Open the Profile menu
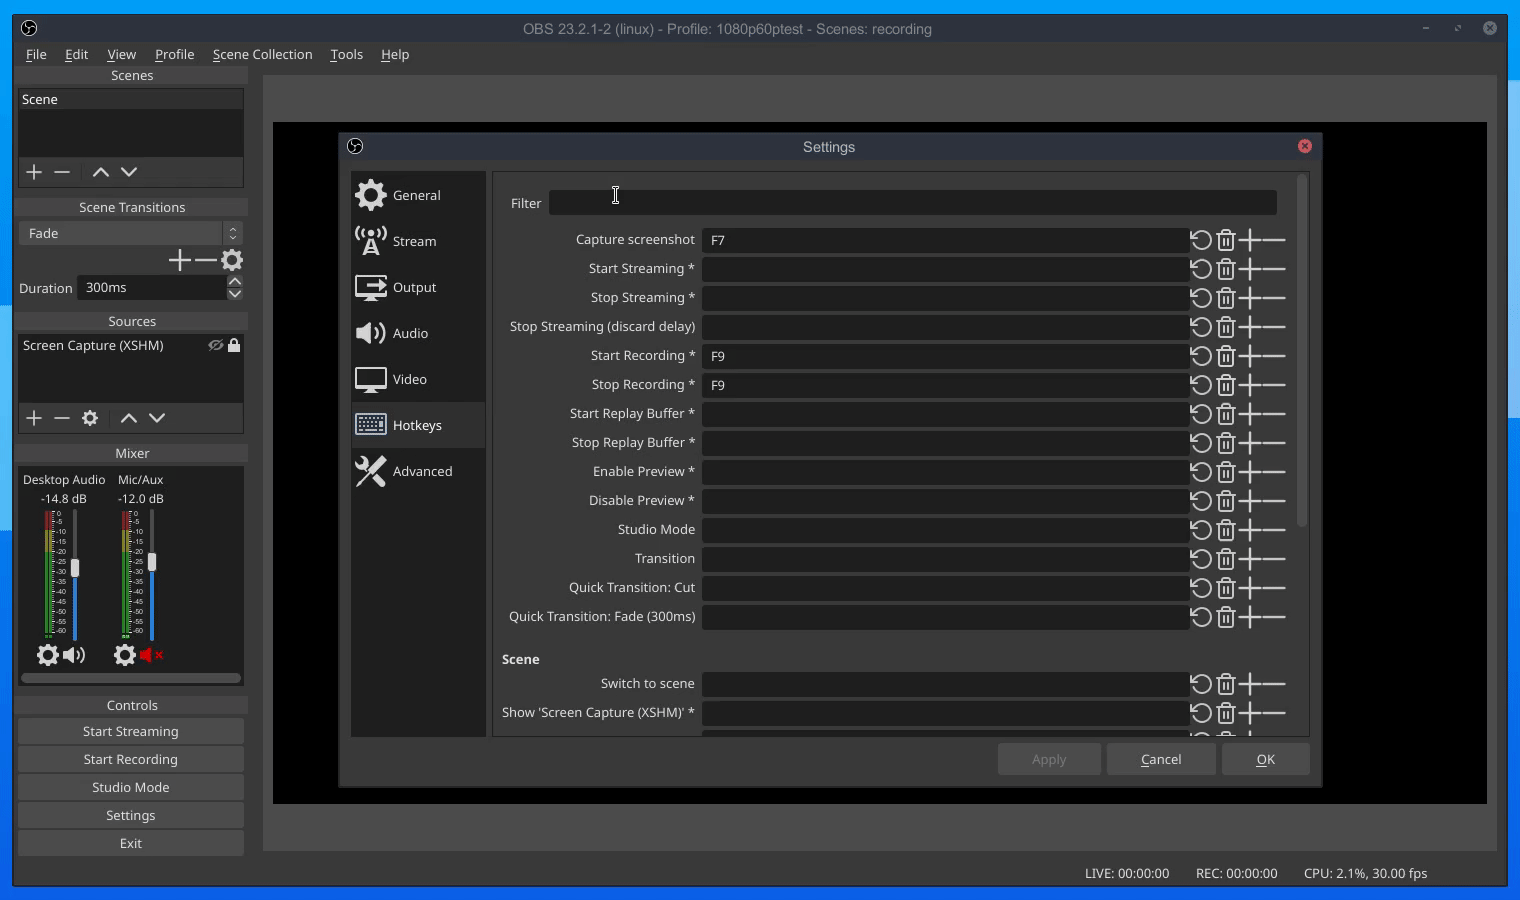1520x900 pixels. pyautogui.click(x=175, y=54)
